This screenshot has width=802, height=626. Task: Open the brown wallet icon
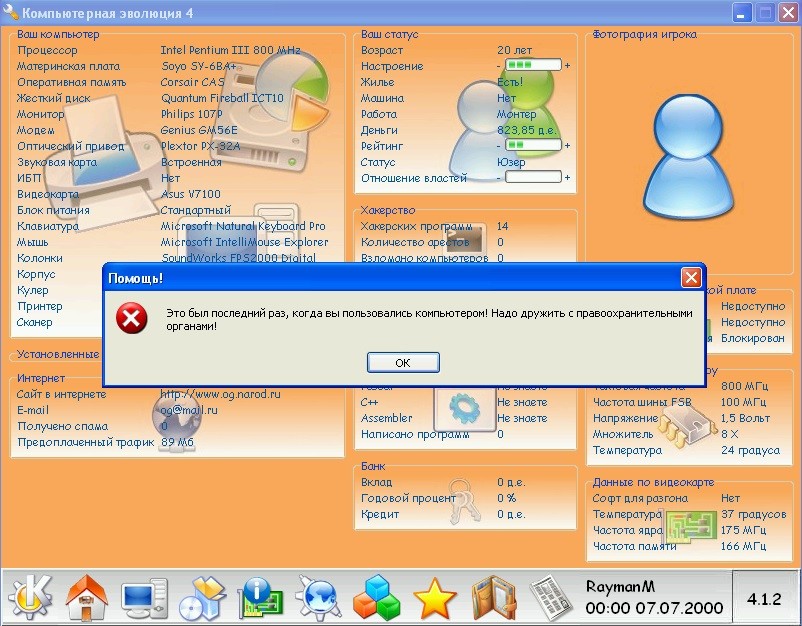[x=493, y=598]
